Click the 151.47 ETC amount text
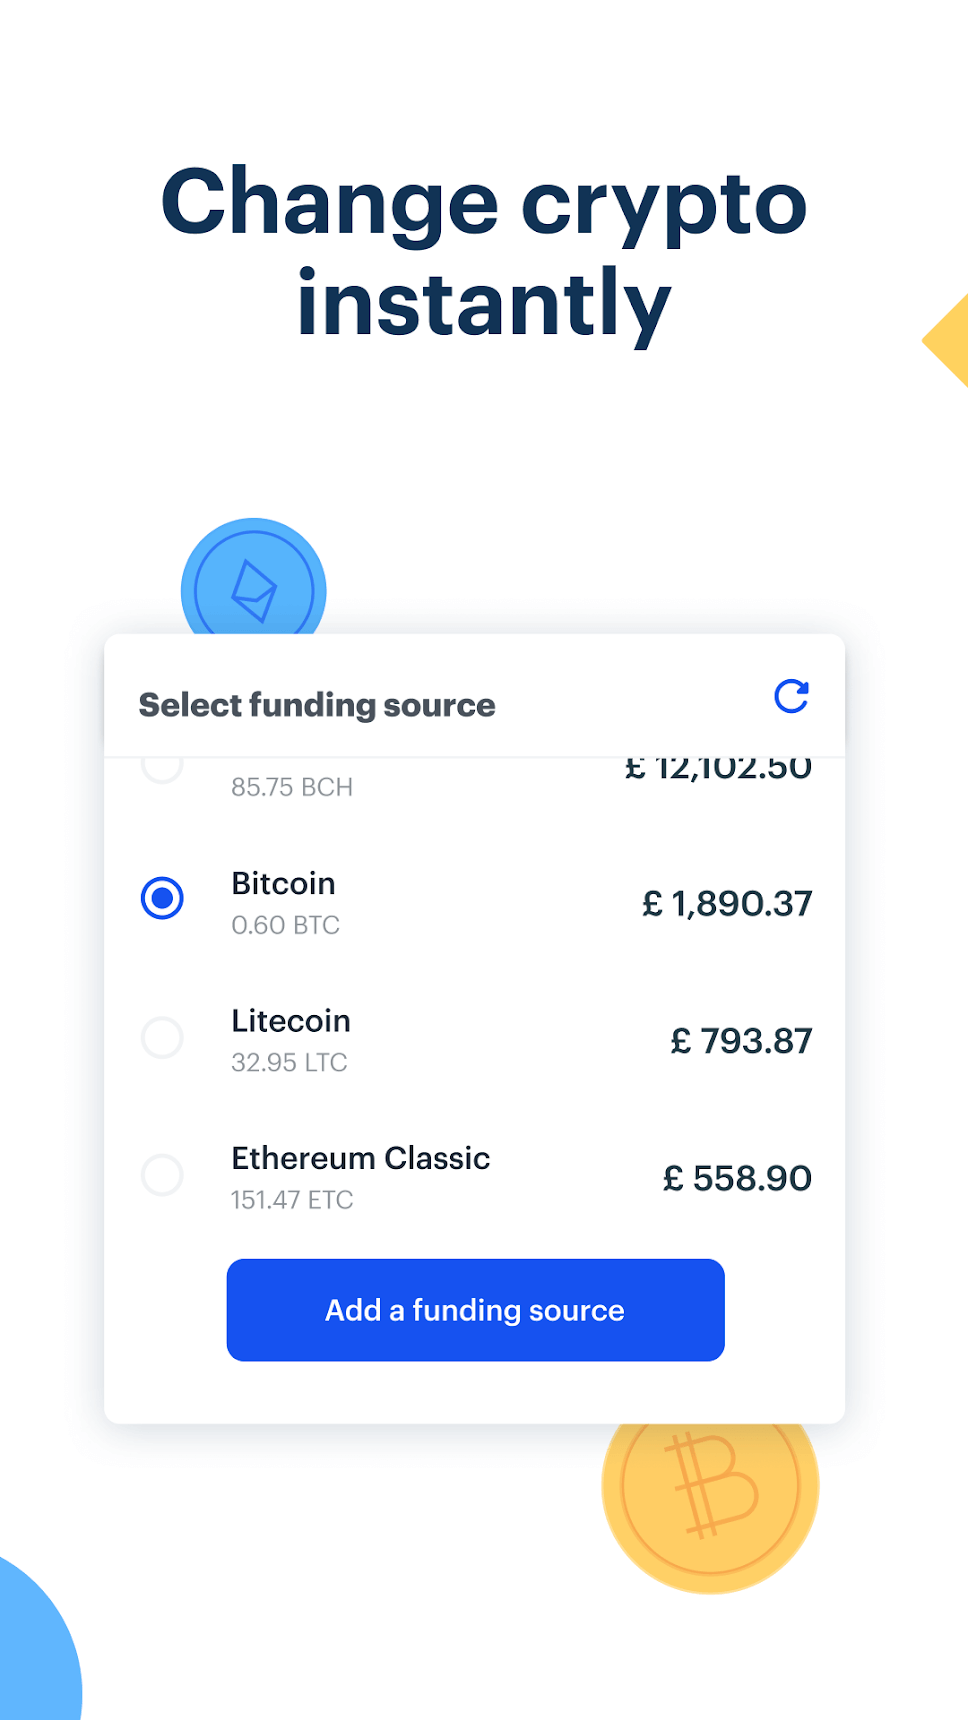 click(292, 1199)
